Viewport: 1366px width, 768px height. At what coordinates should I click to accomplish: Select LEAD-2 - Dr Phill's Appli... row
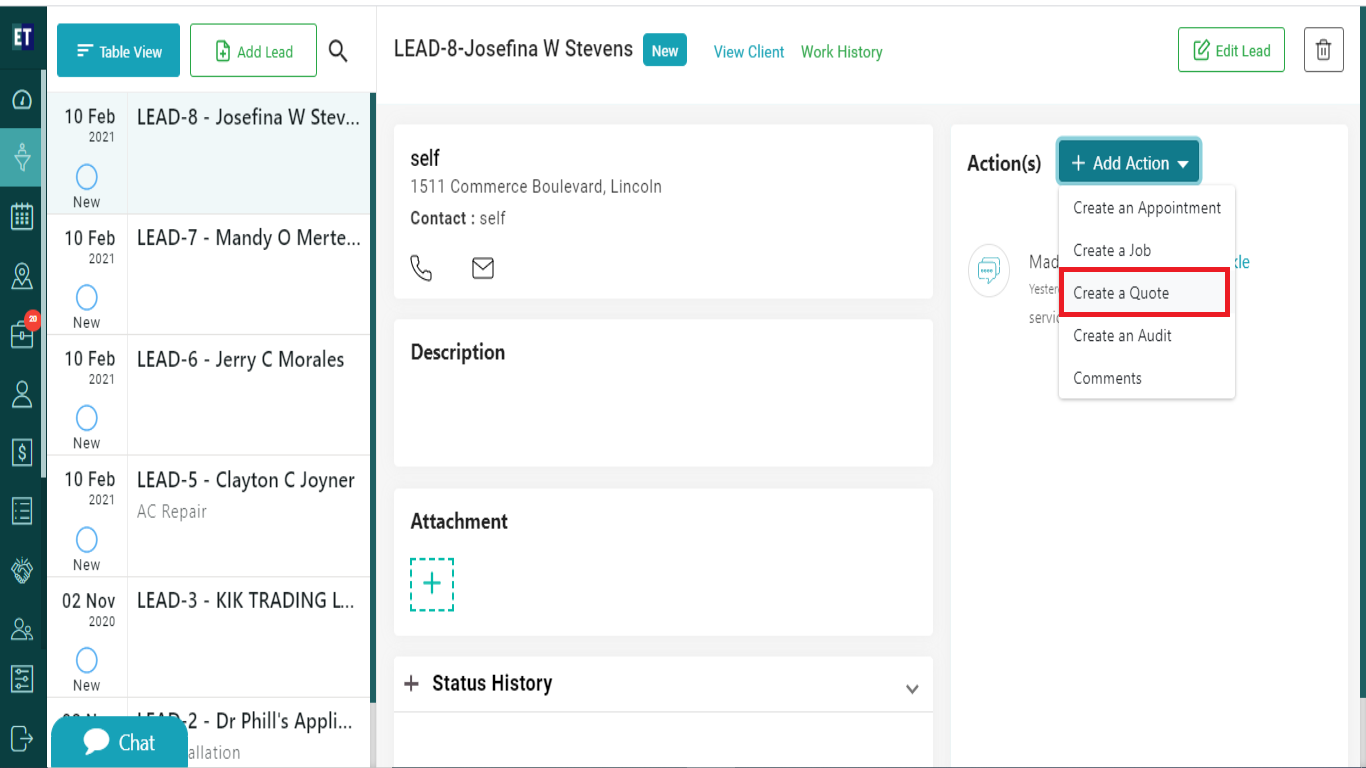tap(208, 733)
